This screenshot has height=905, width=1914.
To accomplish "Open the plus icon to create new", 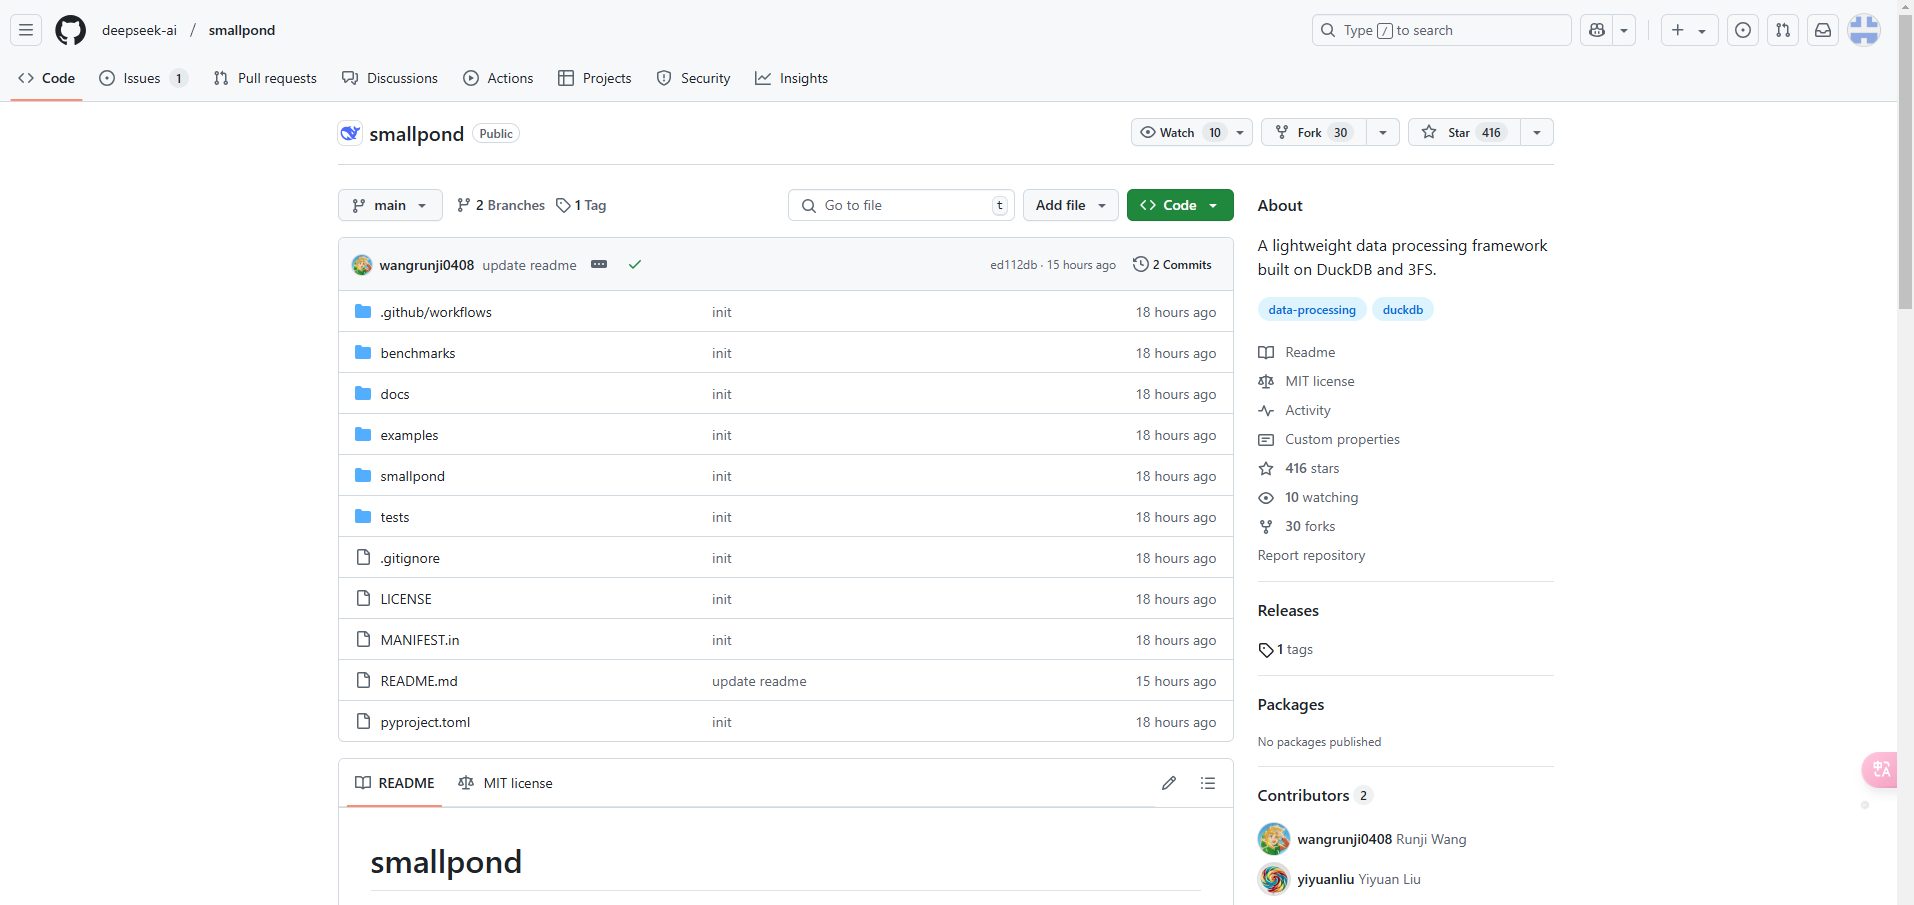I will [1676, 30].
